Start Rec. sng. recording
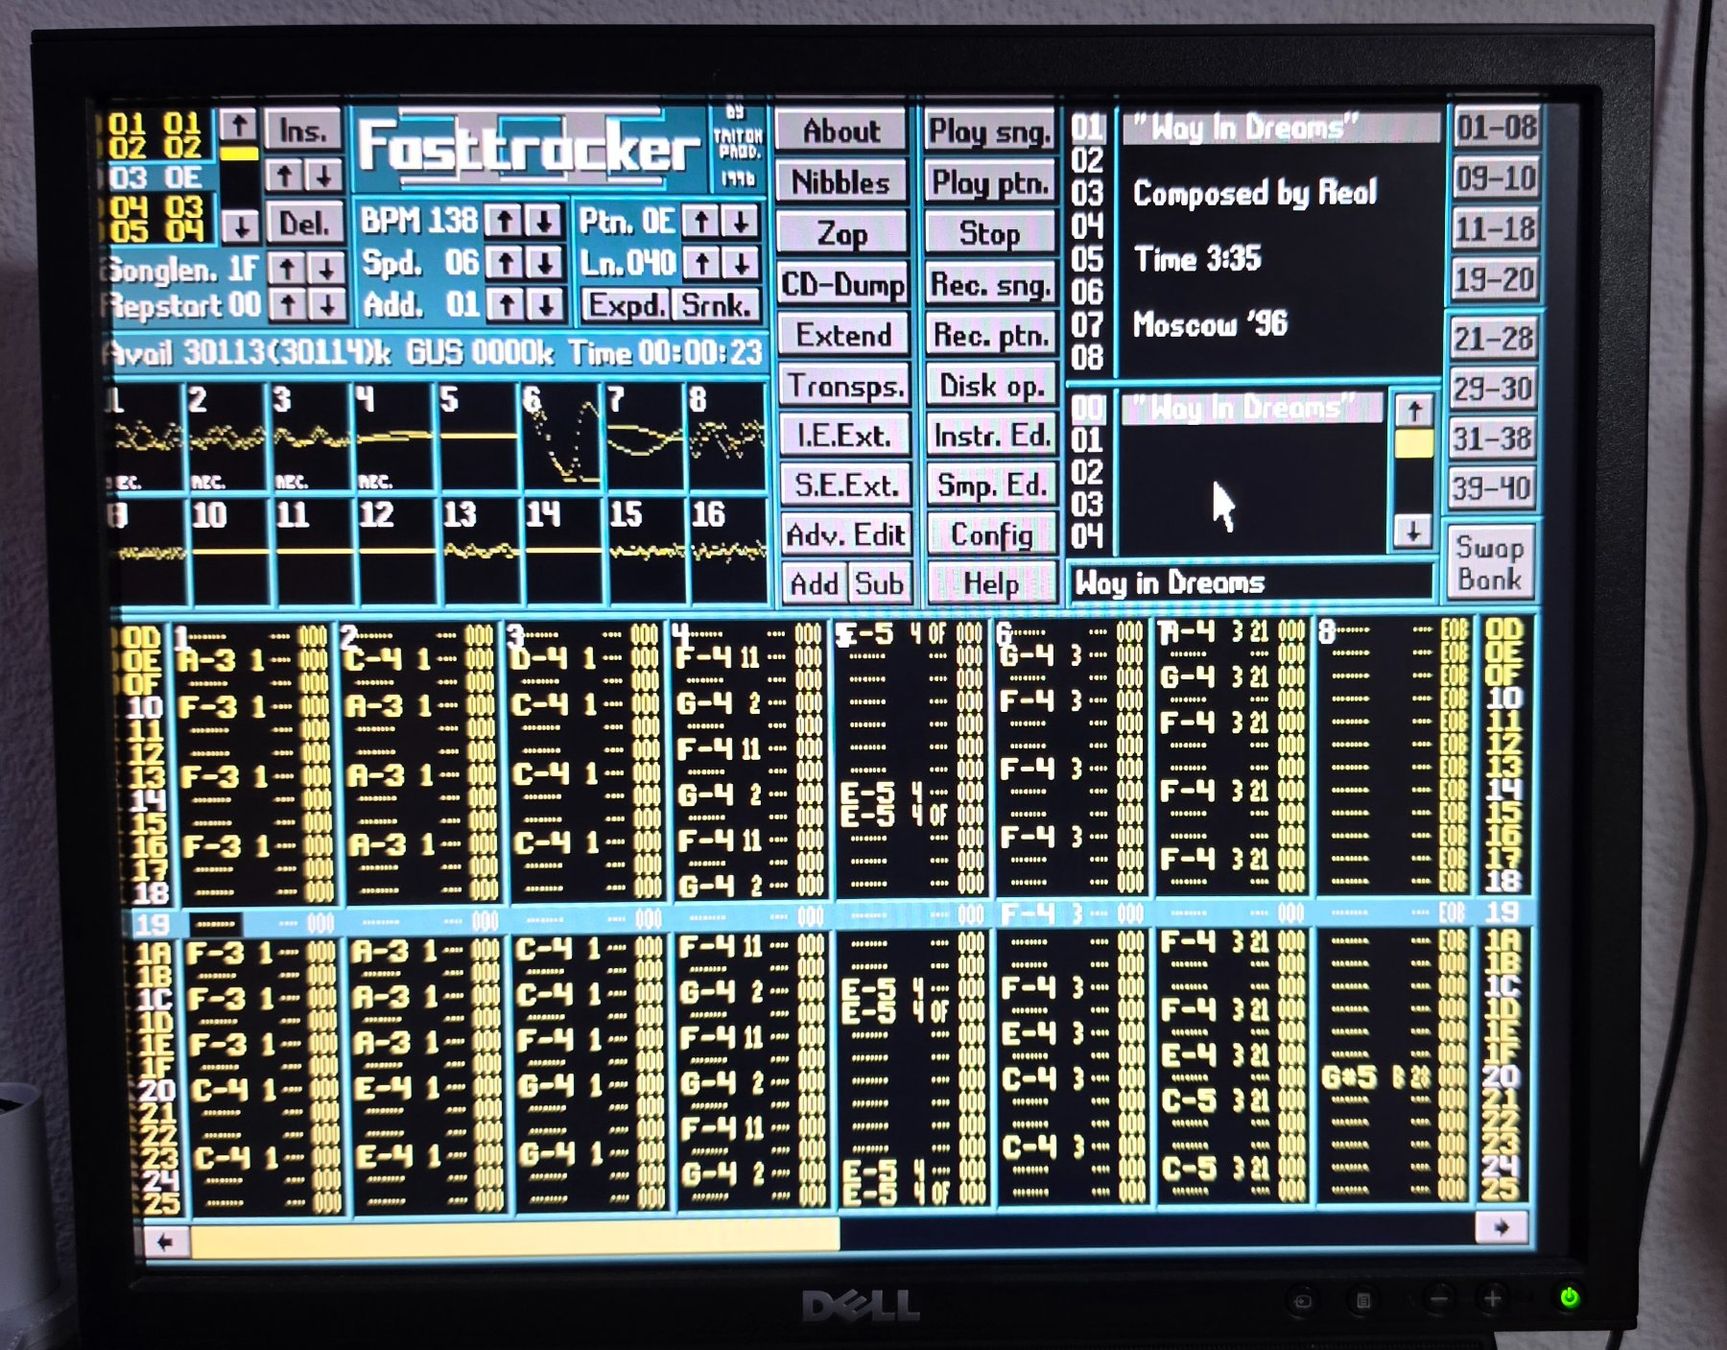 click(x=990, y=284)
